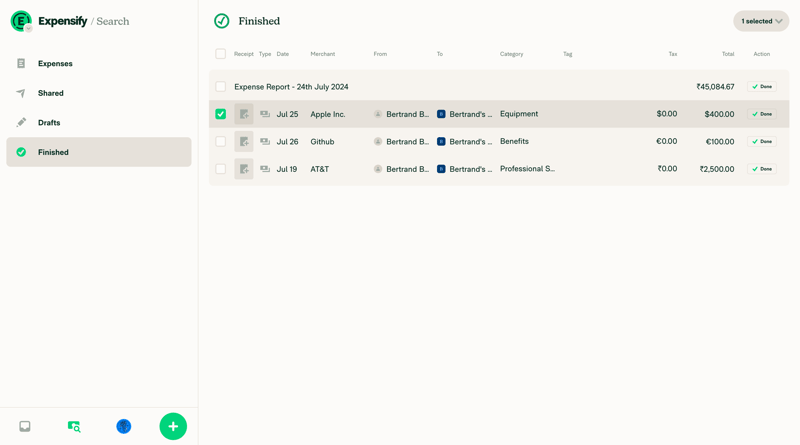The height and width of the screenshot is (445, 800).
Task: Click the Search breadcrumb text
Action: pos(113,21)
